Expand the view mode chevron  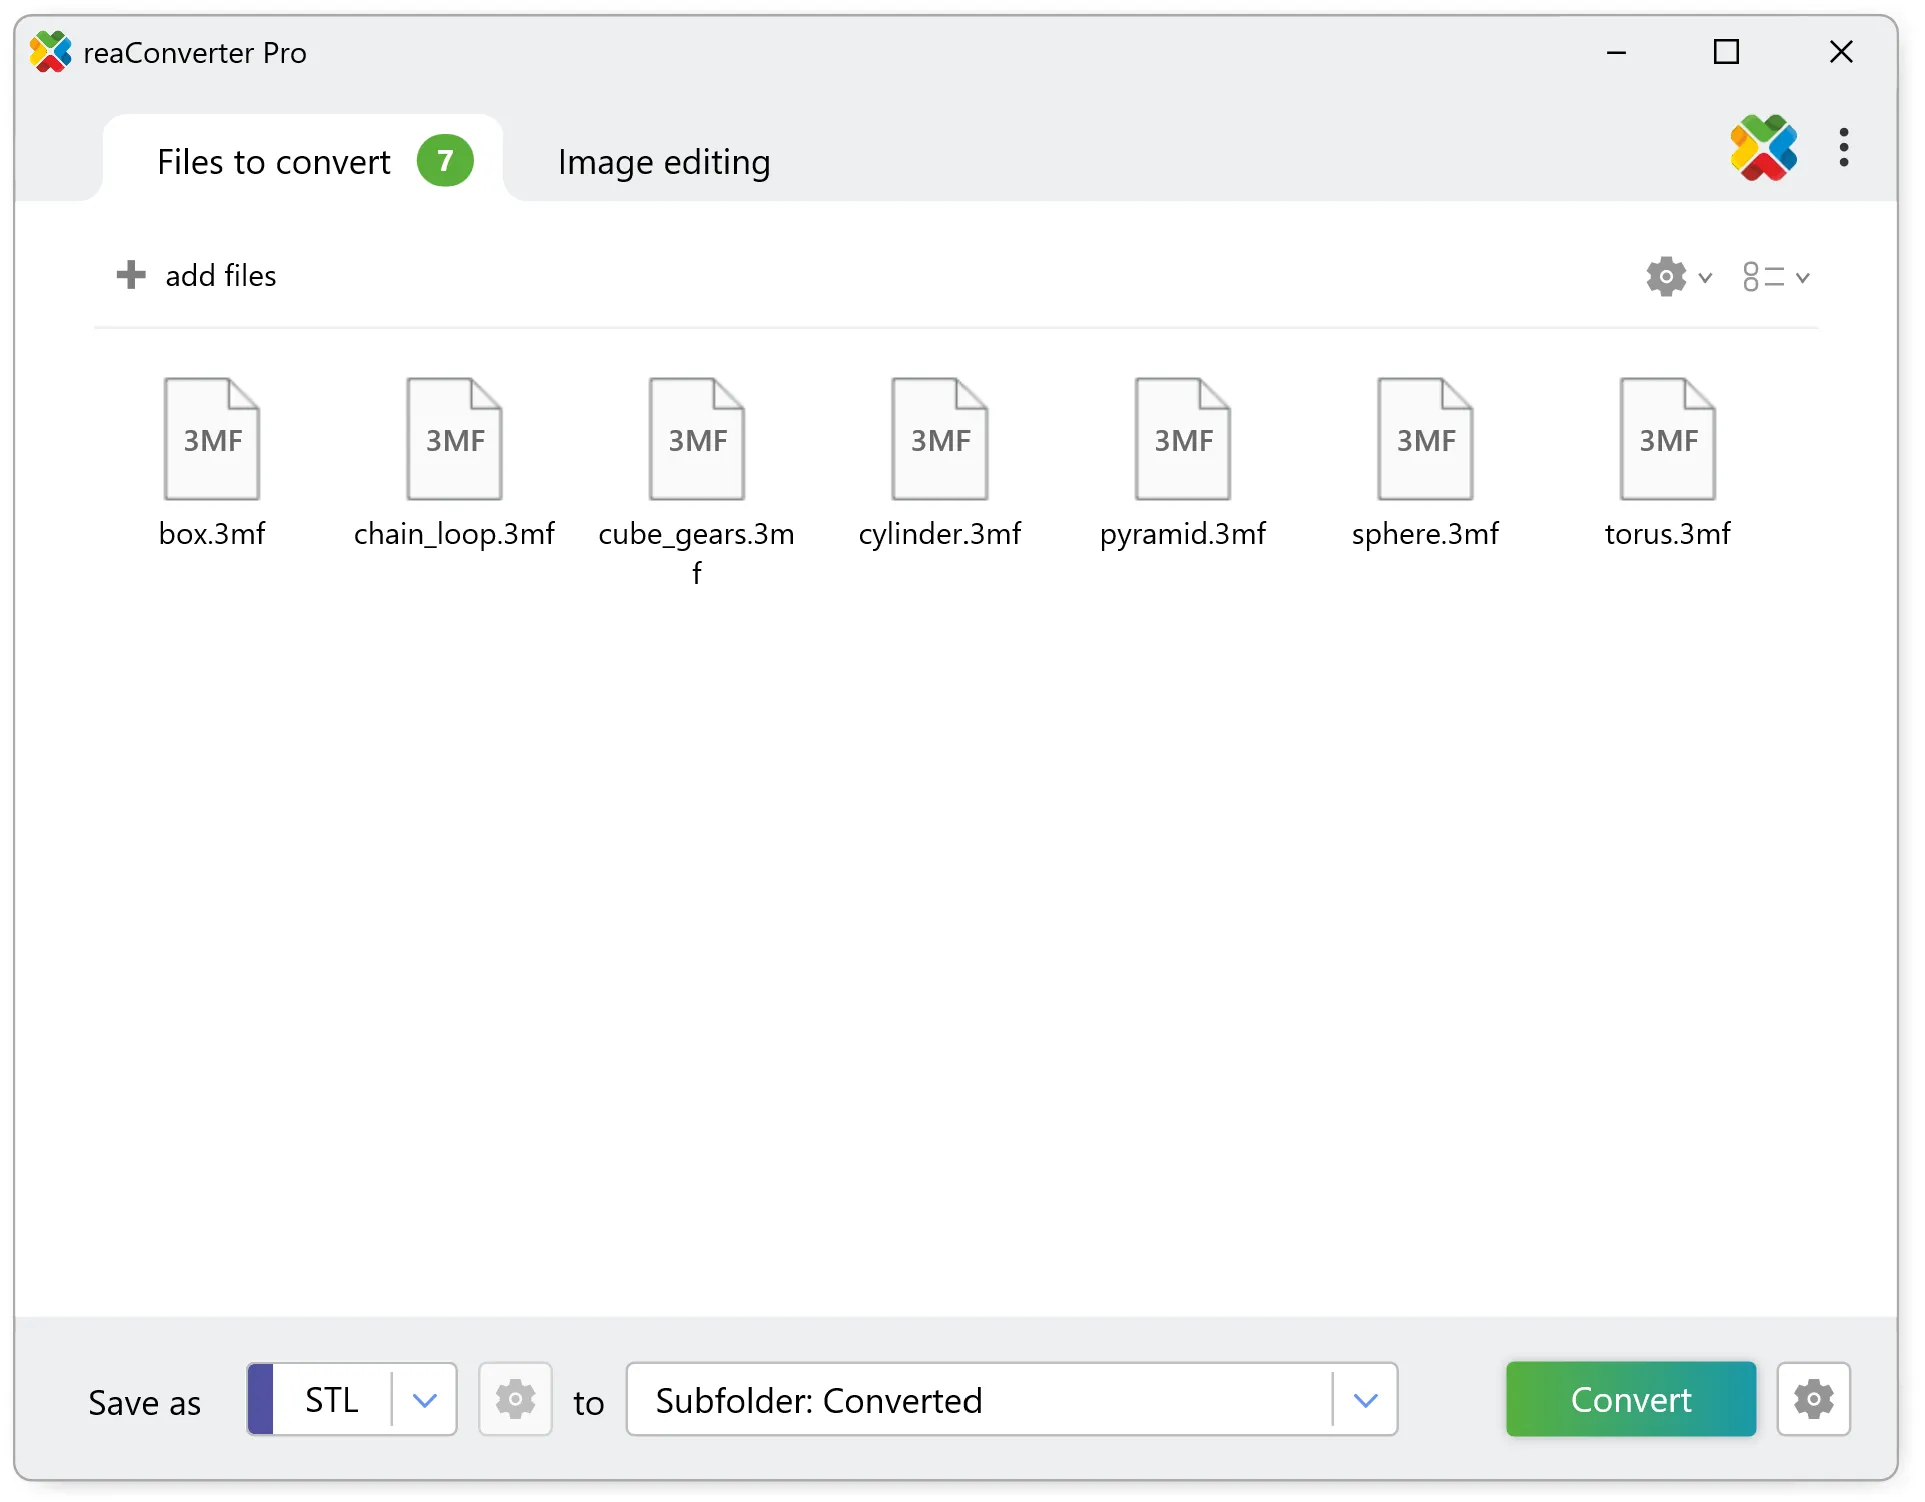1802,276
